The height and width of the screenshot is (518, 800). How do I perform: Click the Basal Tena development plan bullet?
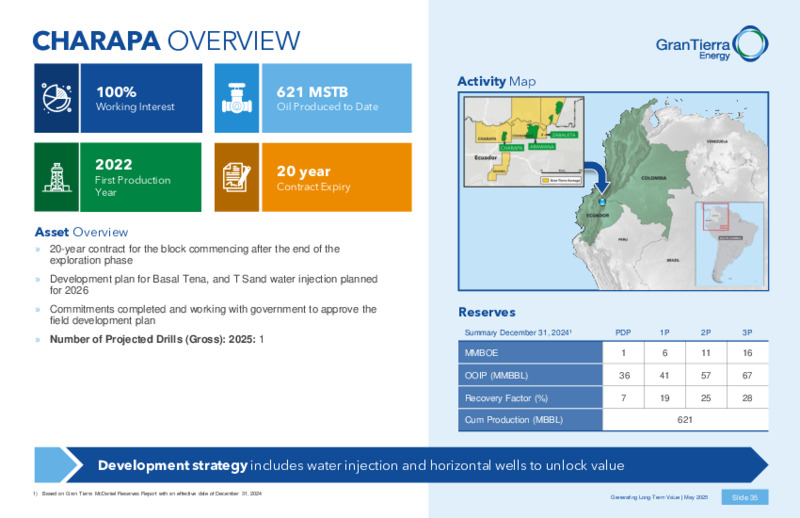tap(213, 285)
